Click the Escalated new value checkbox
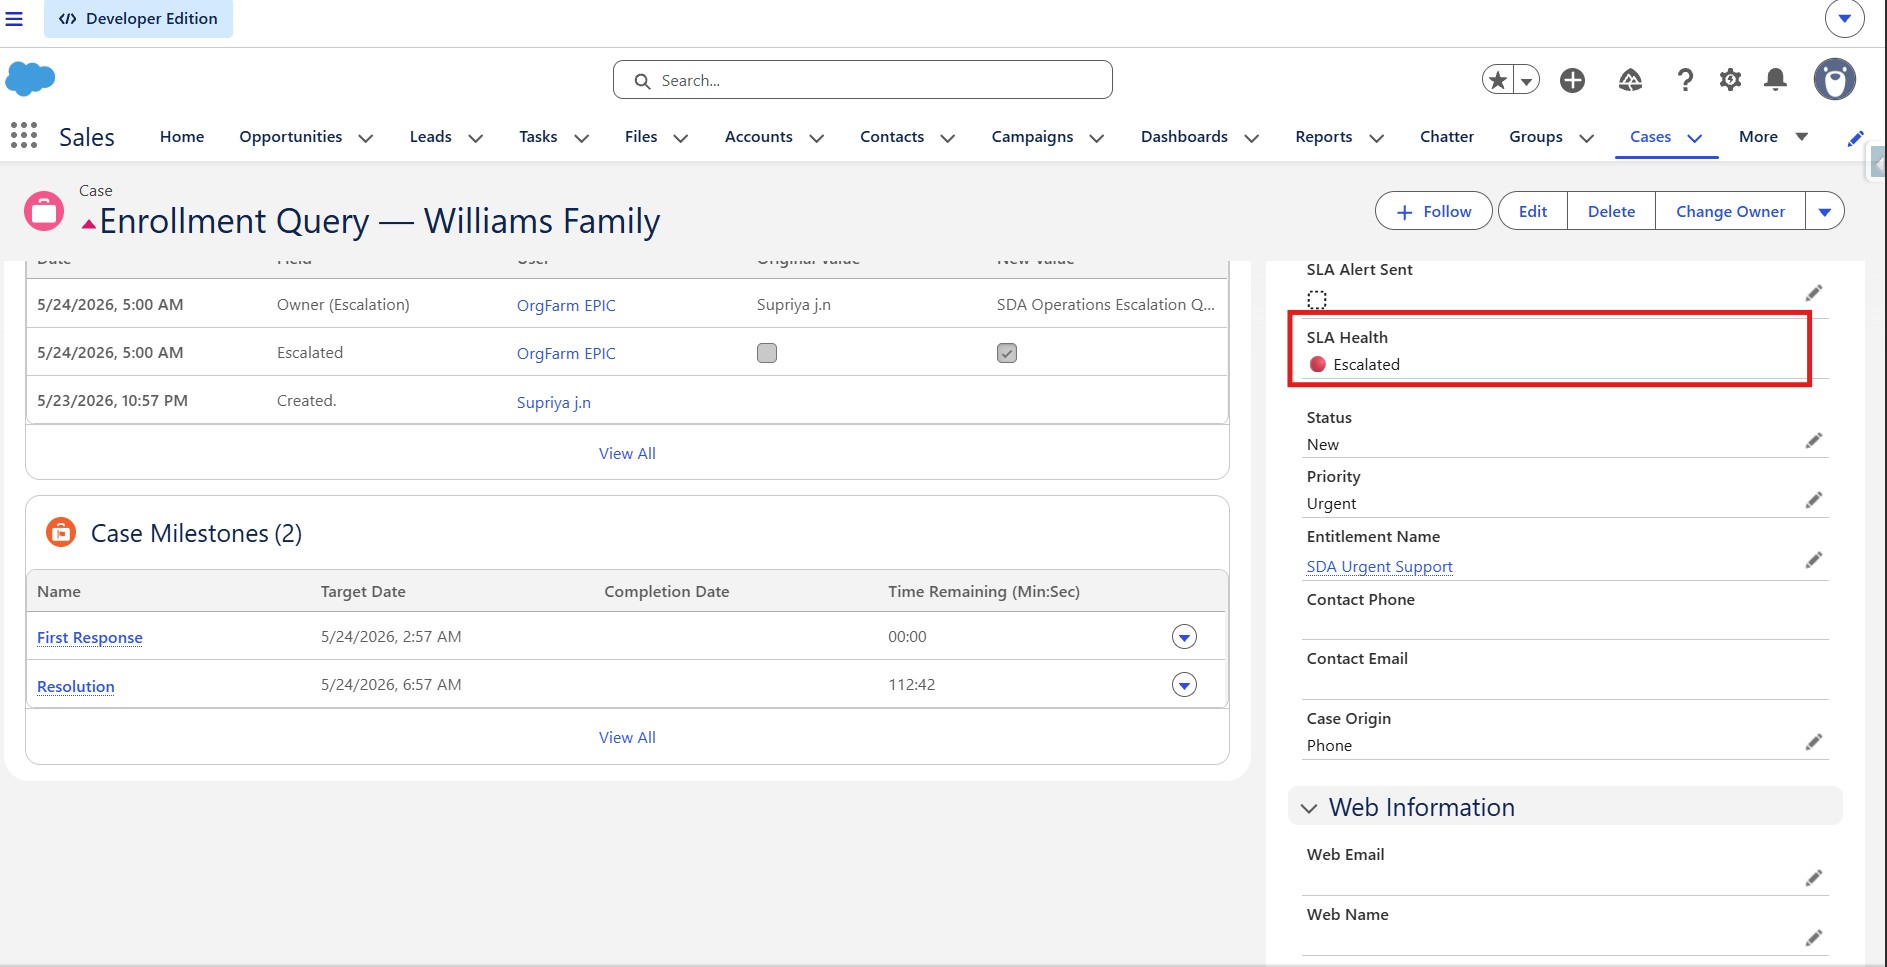Viewport: 1887px width, 967px height. [x=1007, y=353]
